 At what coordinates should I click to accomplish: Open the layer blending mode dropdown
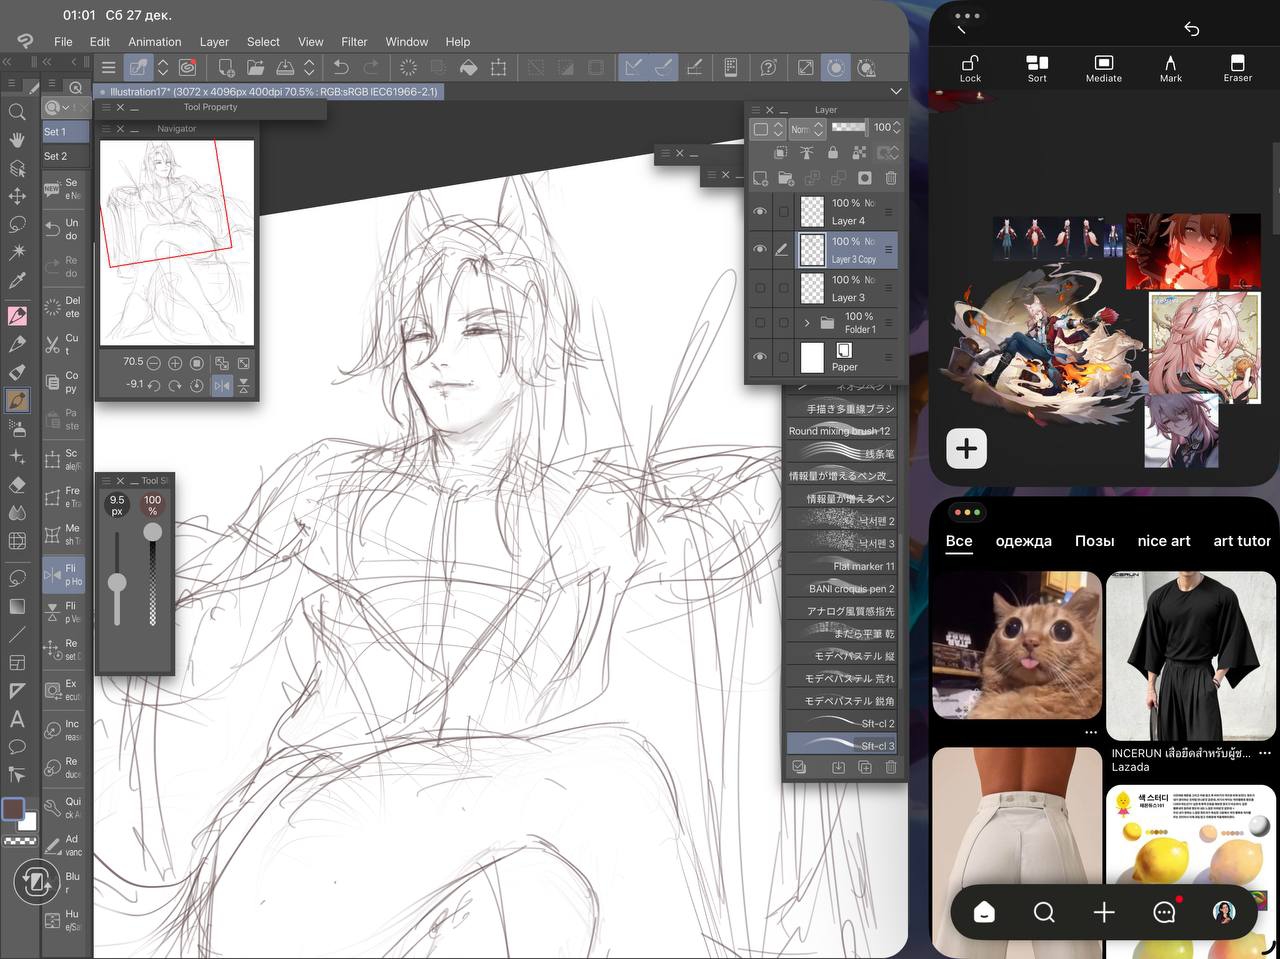807,129
